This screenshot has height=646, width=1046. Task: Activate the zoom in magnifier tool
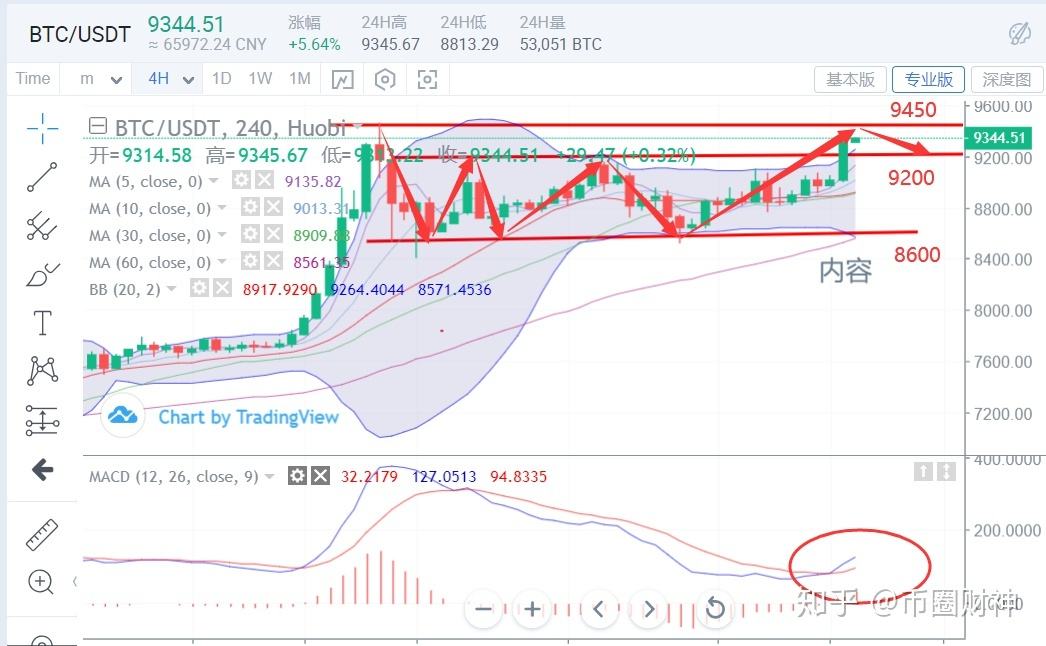pos(41,582)
